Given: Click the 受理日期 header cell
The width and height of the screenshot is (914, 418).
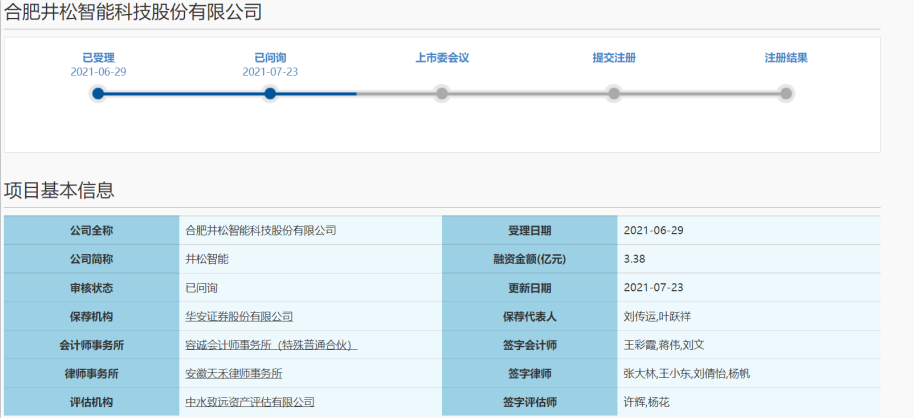Looking at the screenshot, I should pos(530,230).
